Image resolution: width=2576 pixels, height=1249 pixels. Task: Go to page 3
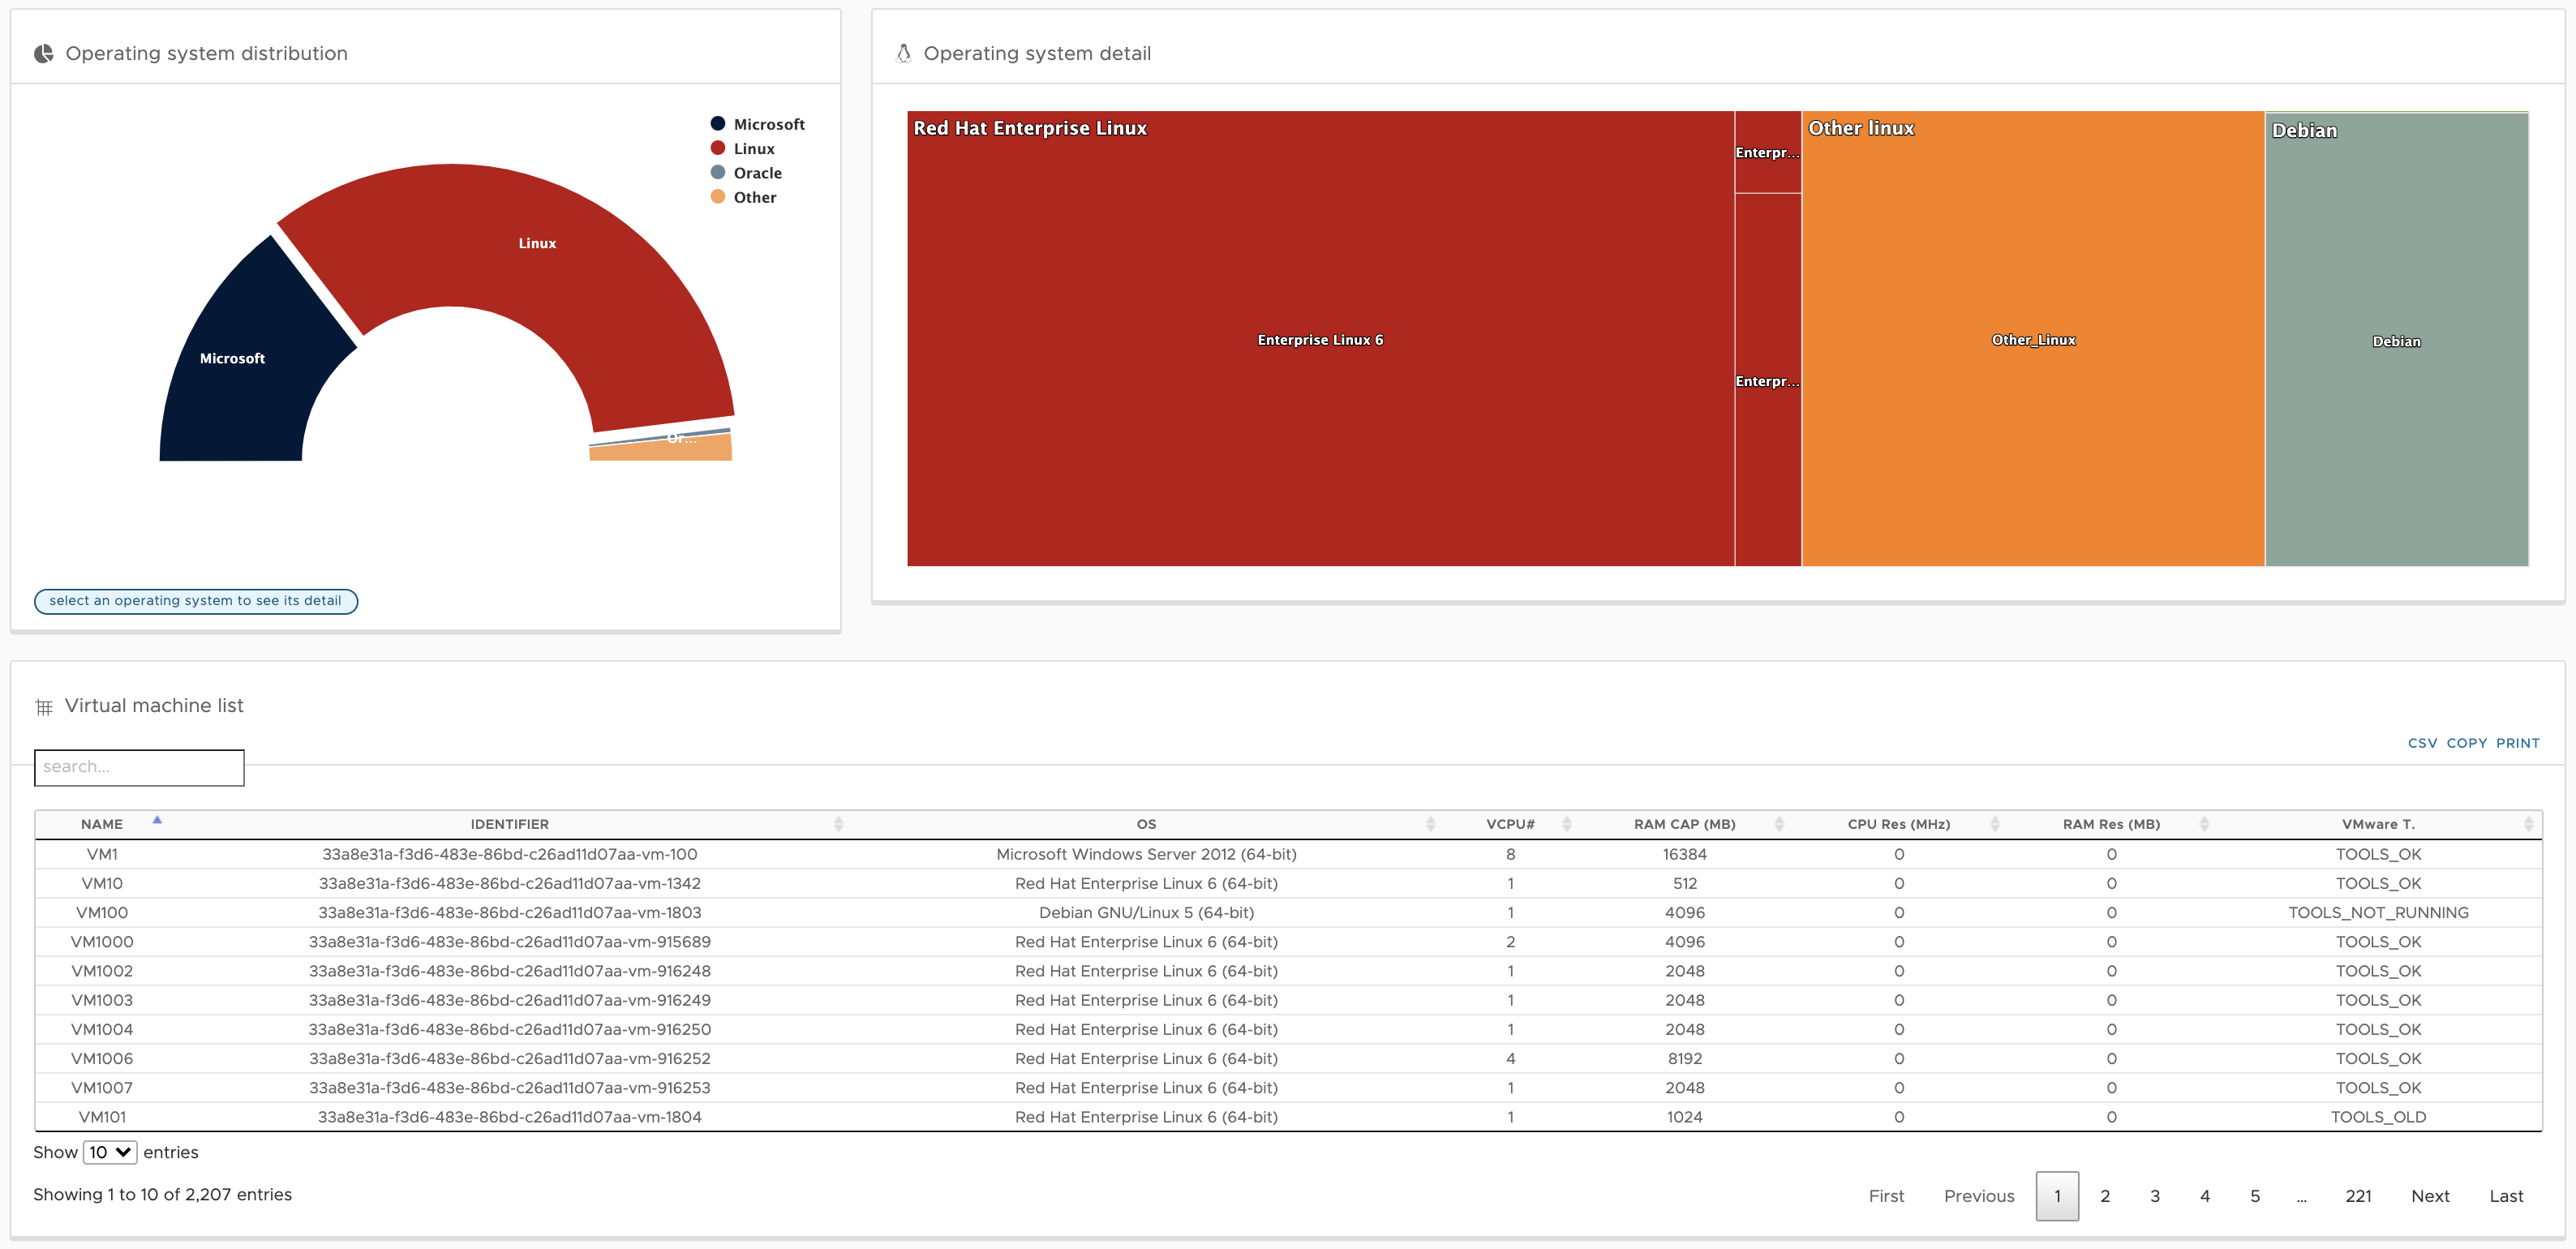(x=2155, y=1196)
